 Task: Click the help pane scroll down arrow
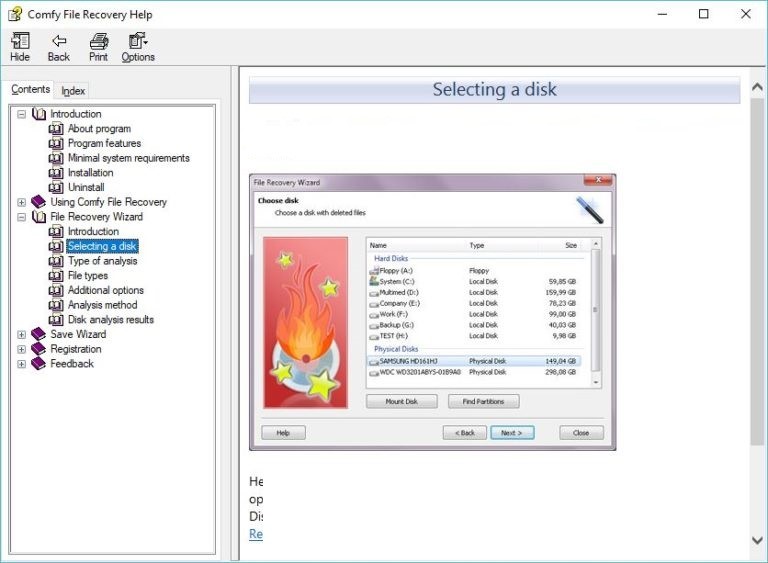pyautogui.click(x=757, y=540)
